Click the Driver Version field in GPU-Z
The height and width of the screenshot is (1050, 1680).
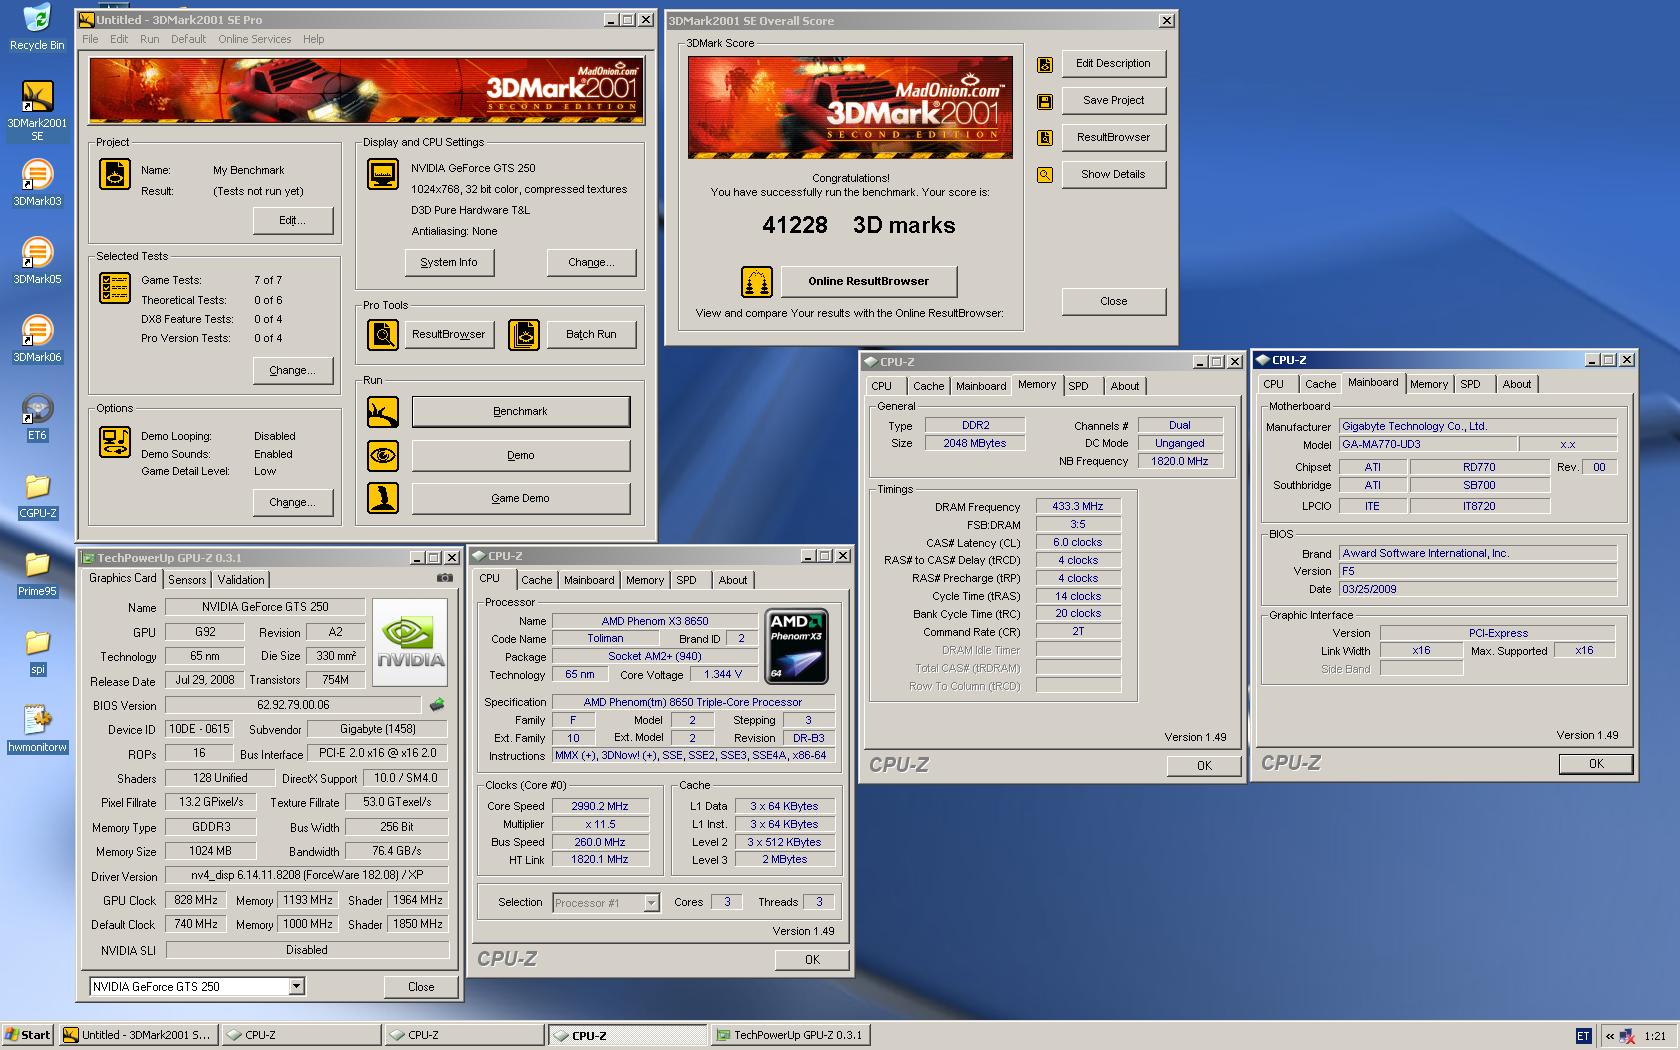pos(307,875)
